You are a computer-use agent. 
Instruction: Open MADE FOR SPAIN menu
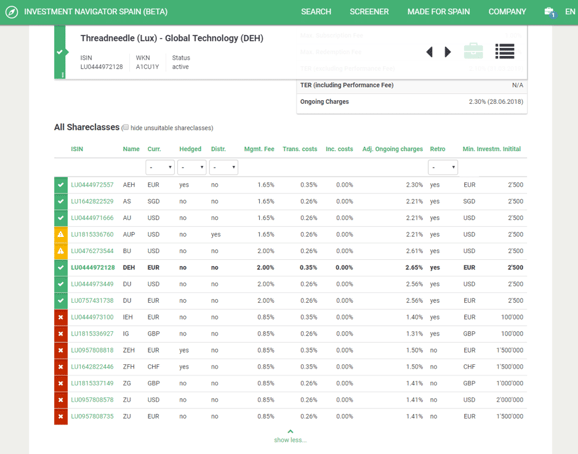[x=438, y=12]
